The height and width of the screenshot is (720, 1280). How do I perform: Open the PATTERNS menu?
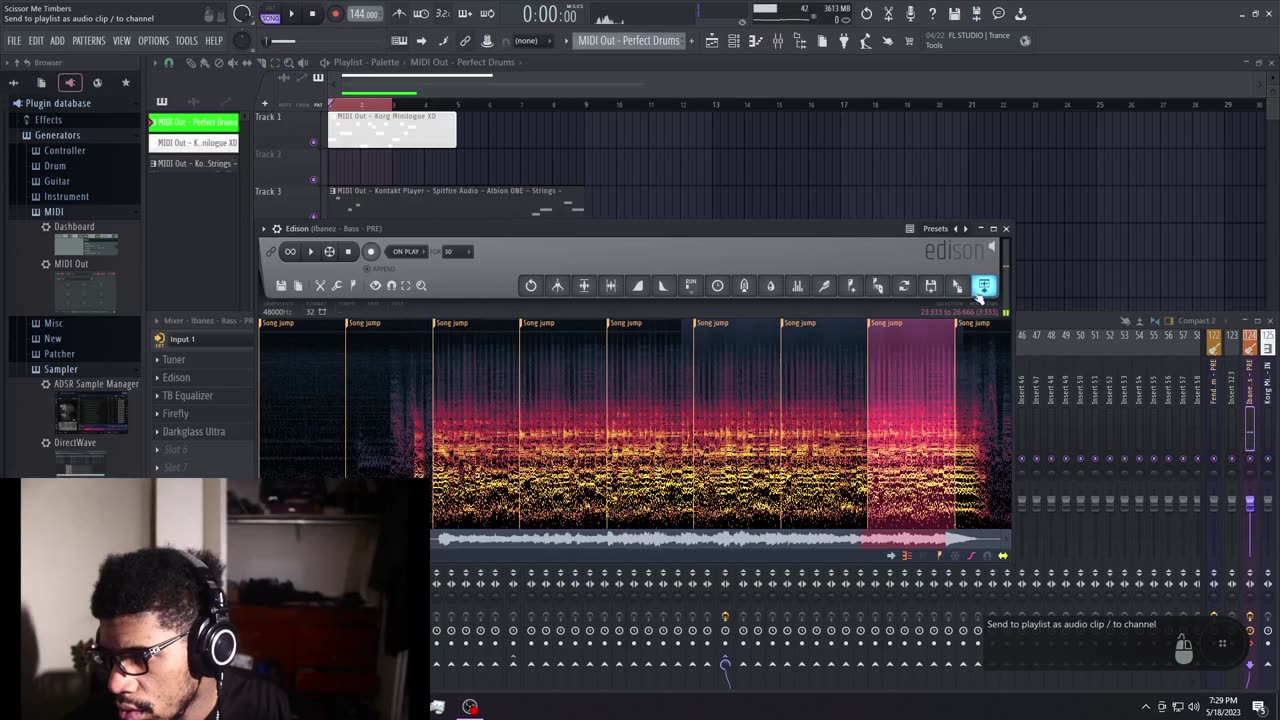pyautogui.click(x=89, y=41)
